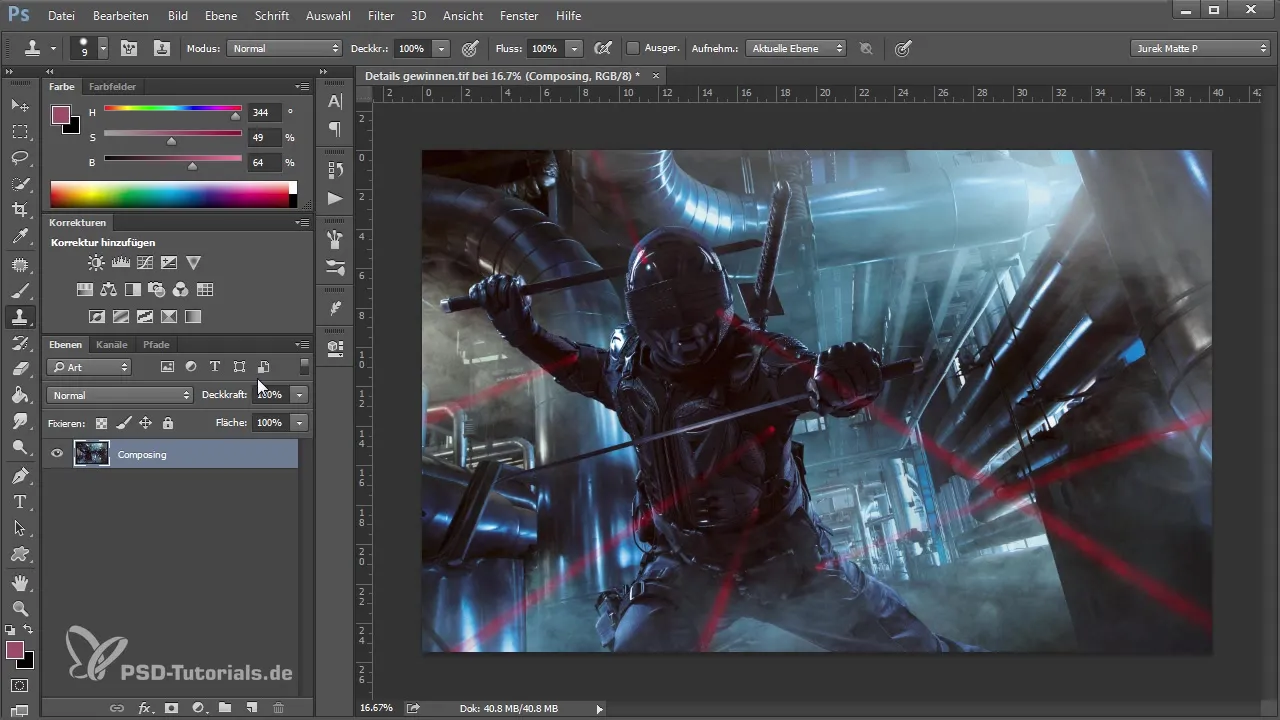
Task: Add an Invert adjustment
Action: [97, 317]
